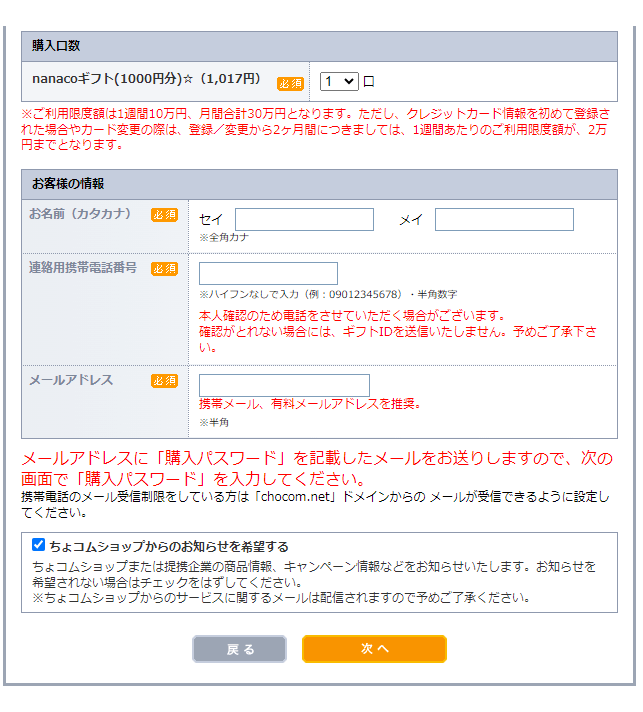Click the nanacoギフト(1000円分) product label

point(146,79)
